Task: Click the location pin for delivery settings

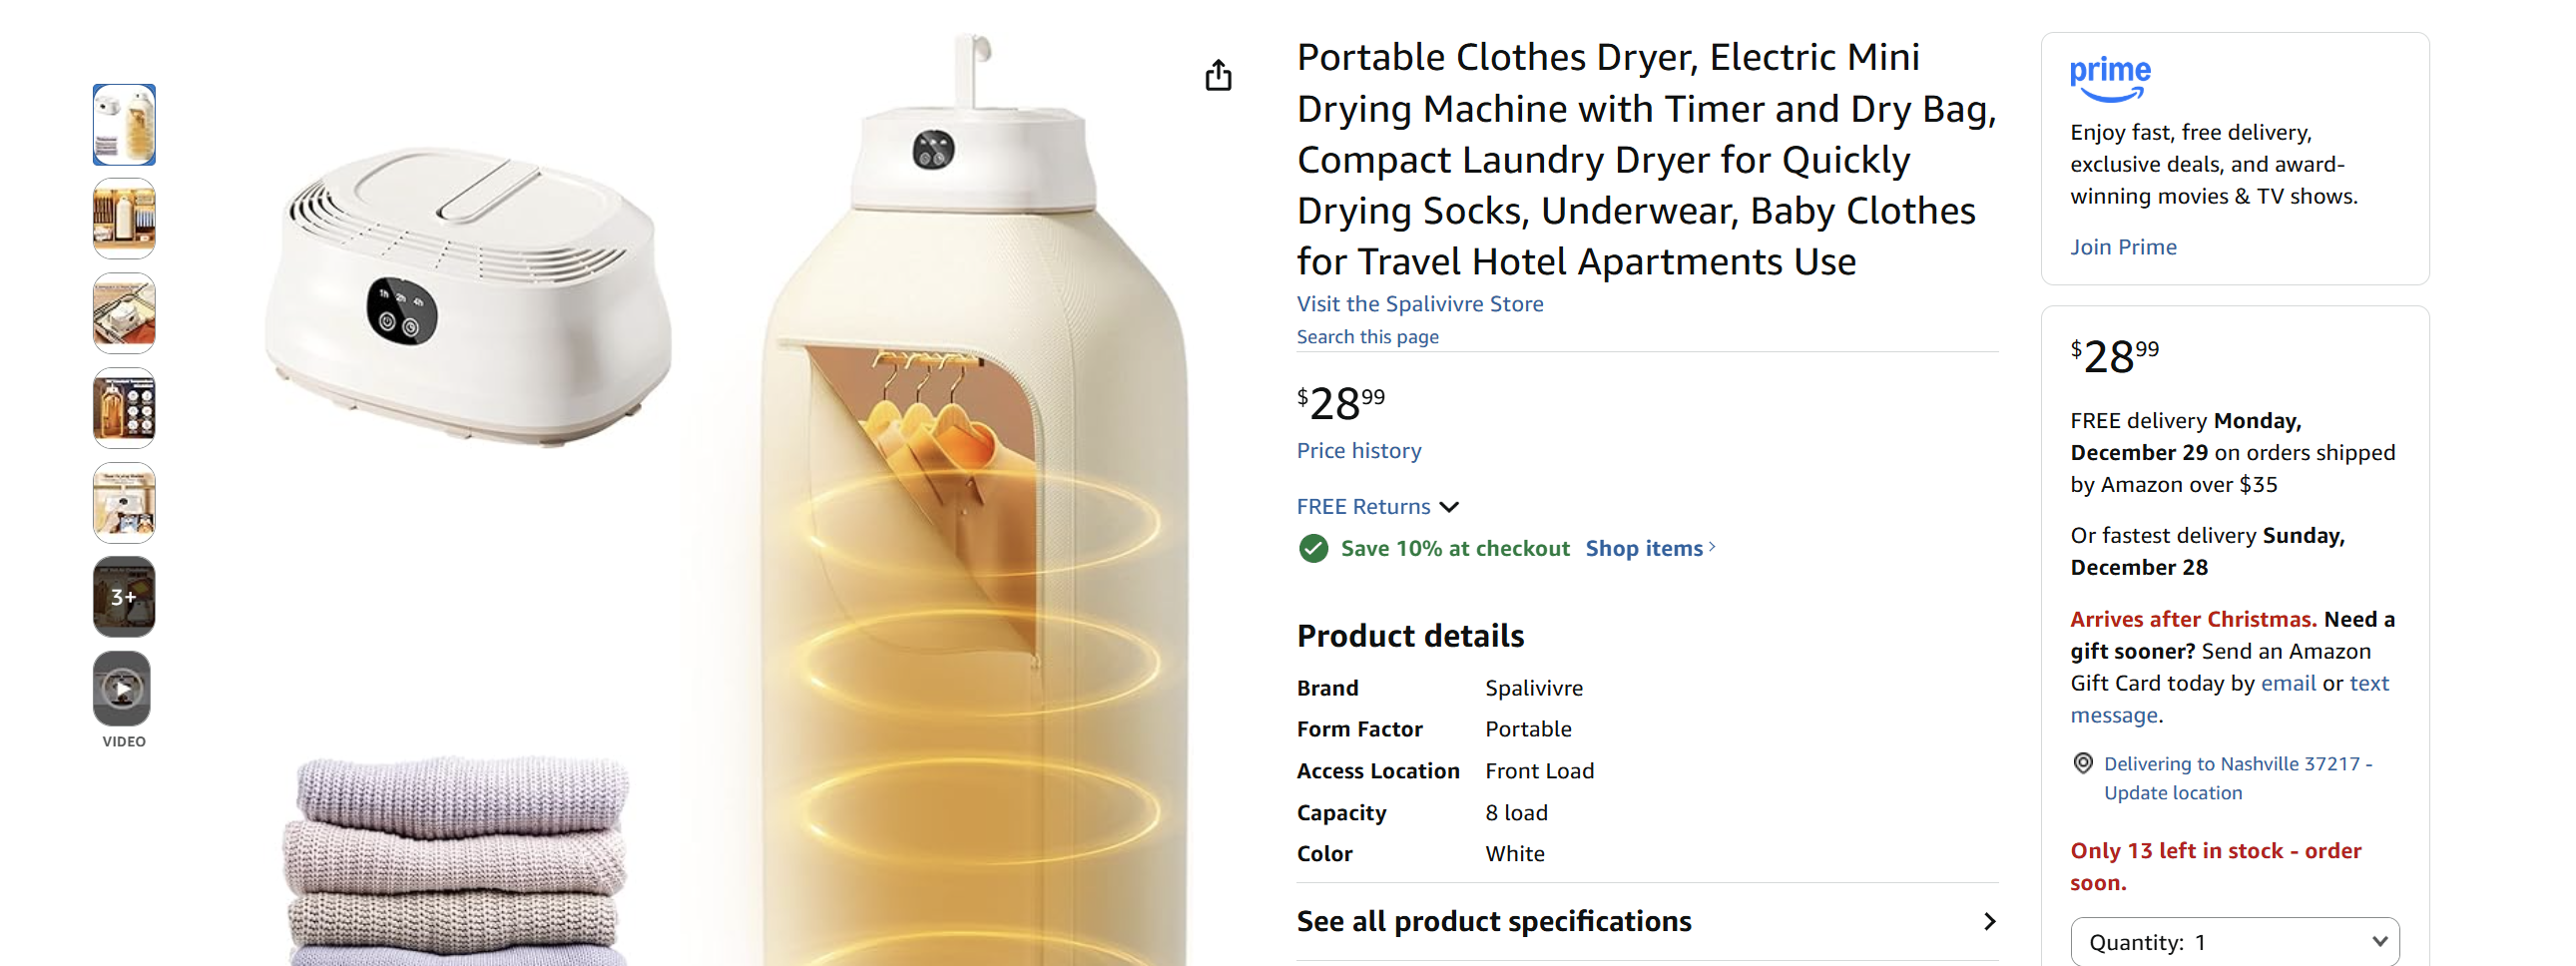Action: tap(2084, 763)
